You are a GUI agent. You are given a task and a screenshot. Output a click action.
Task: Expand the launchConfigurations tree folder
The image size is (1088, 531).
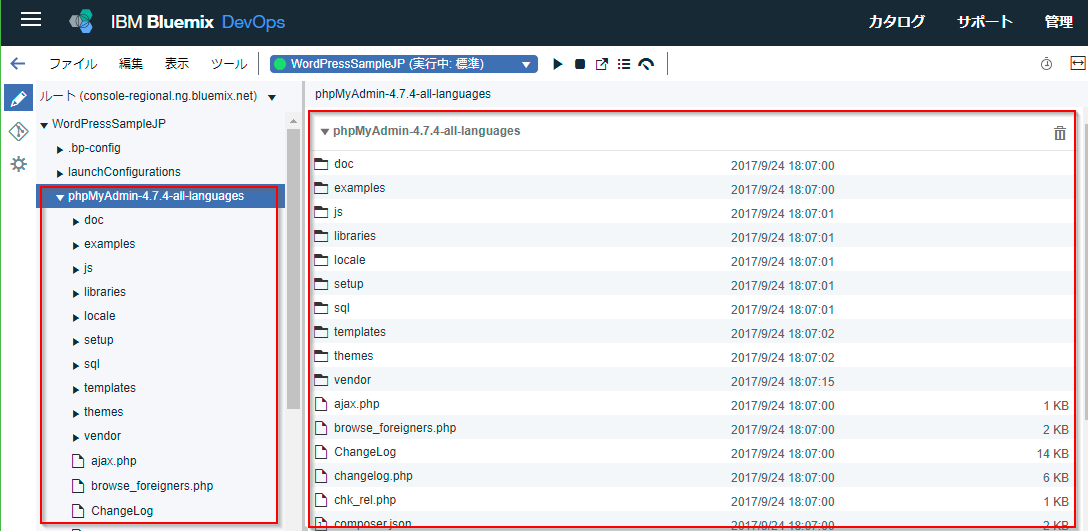coord(60,173)
